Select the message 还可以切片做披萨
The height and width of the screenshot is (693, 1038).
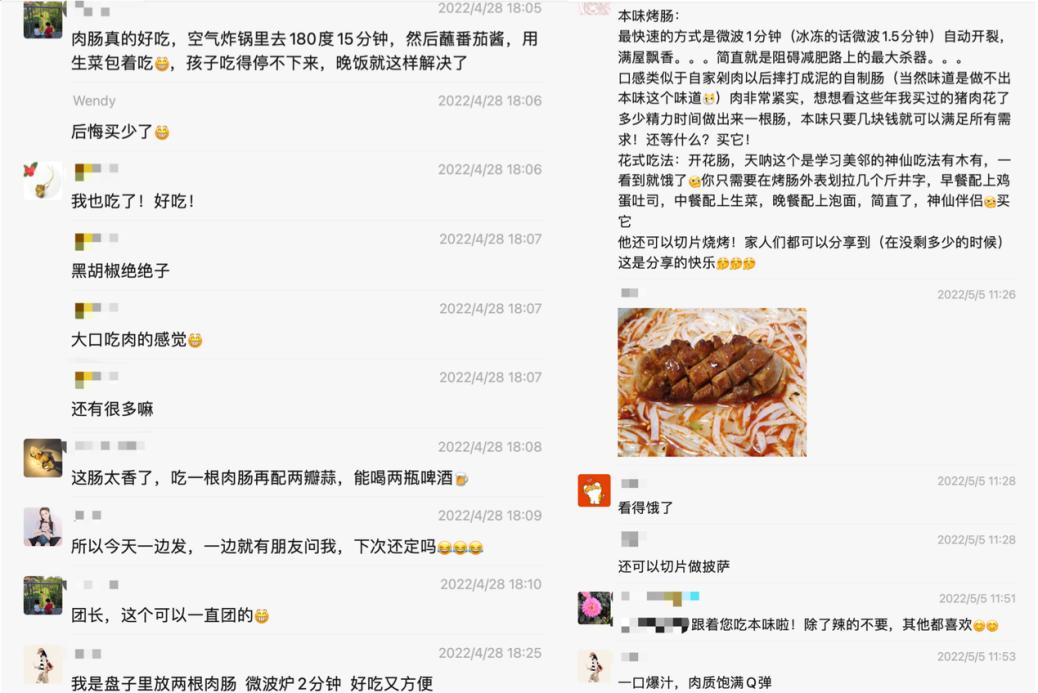674,567
